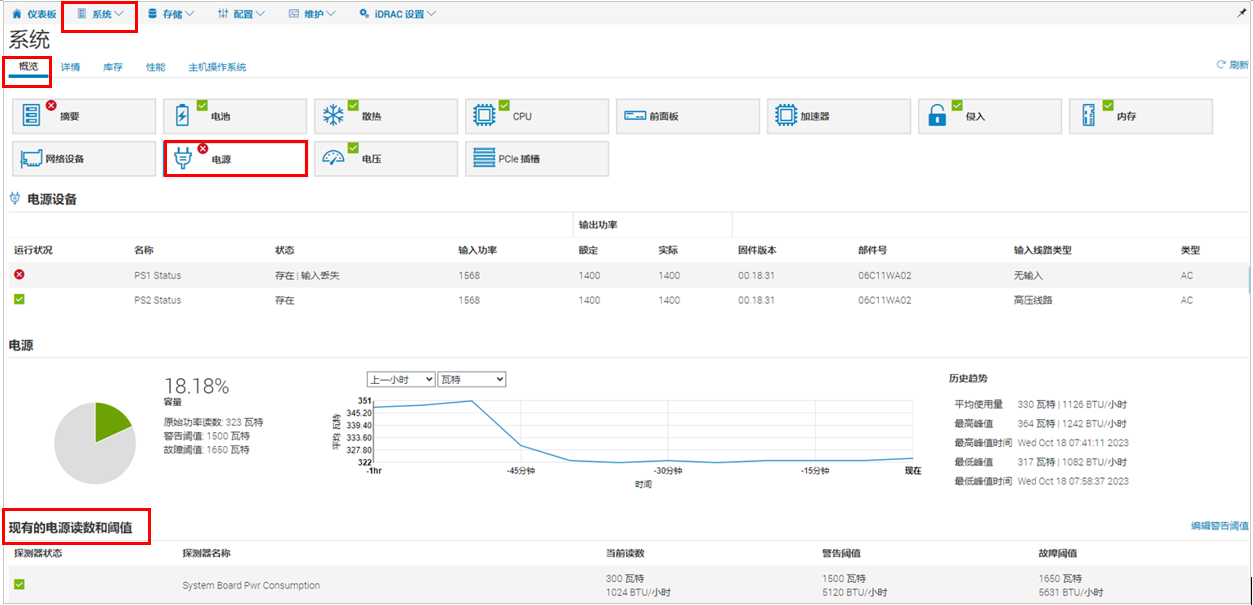
Task: Switch to the 详情 details tab
Action: pos(70,67)
